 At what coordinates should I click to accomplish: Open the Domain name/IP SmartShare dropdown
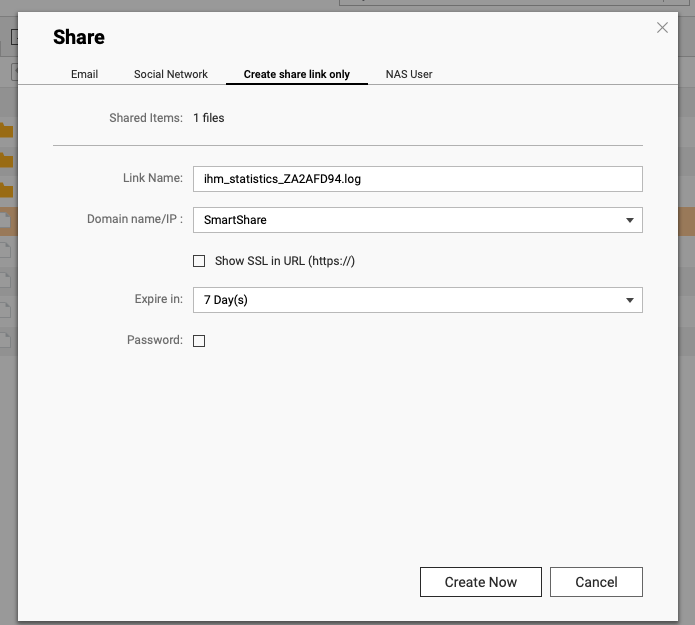(x=410, y=220)
